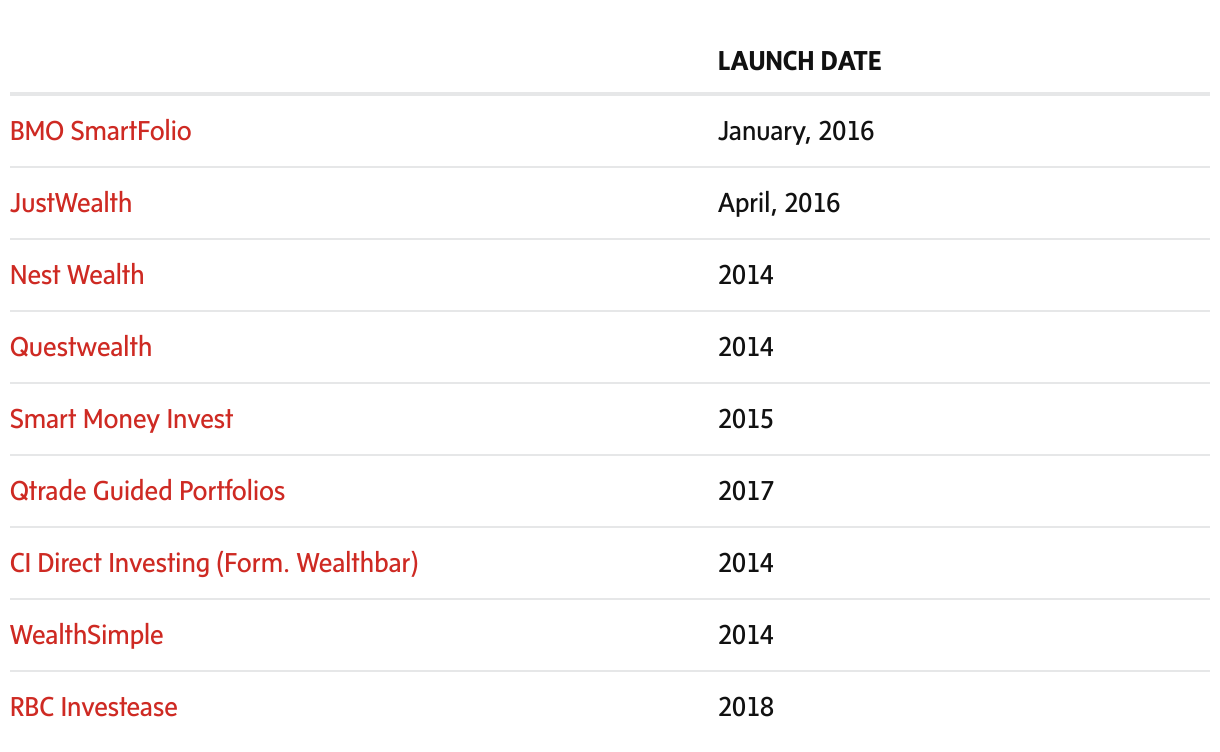Viewport: 1220px width, 752px height.
Task: Visit the WealthSimple link
Action: coord(86,635)
